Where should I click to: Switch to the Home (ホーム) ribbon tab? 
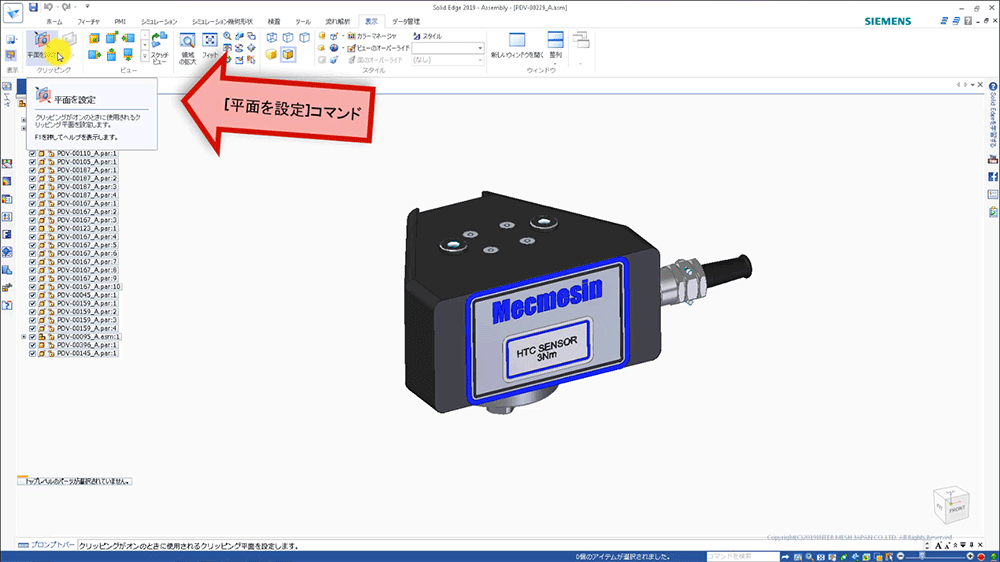coord(54,21)
